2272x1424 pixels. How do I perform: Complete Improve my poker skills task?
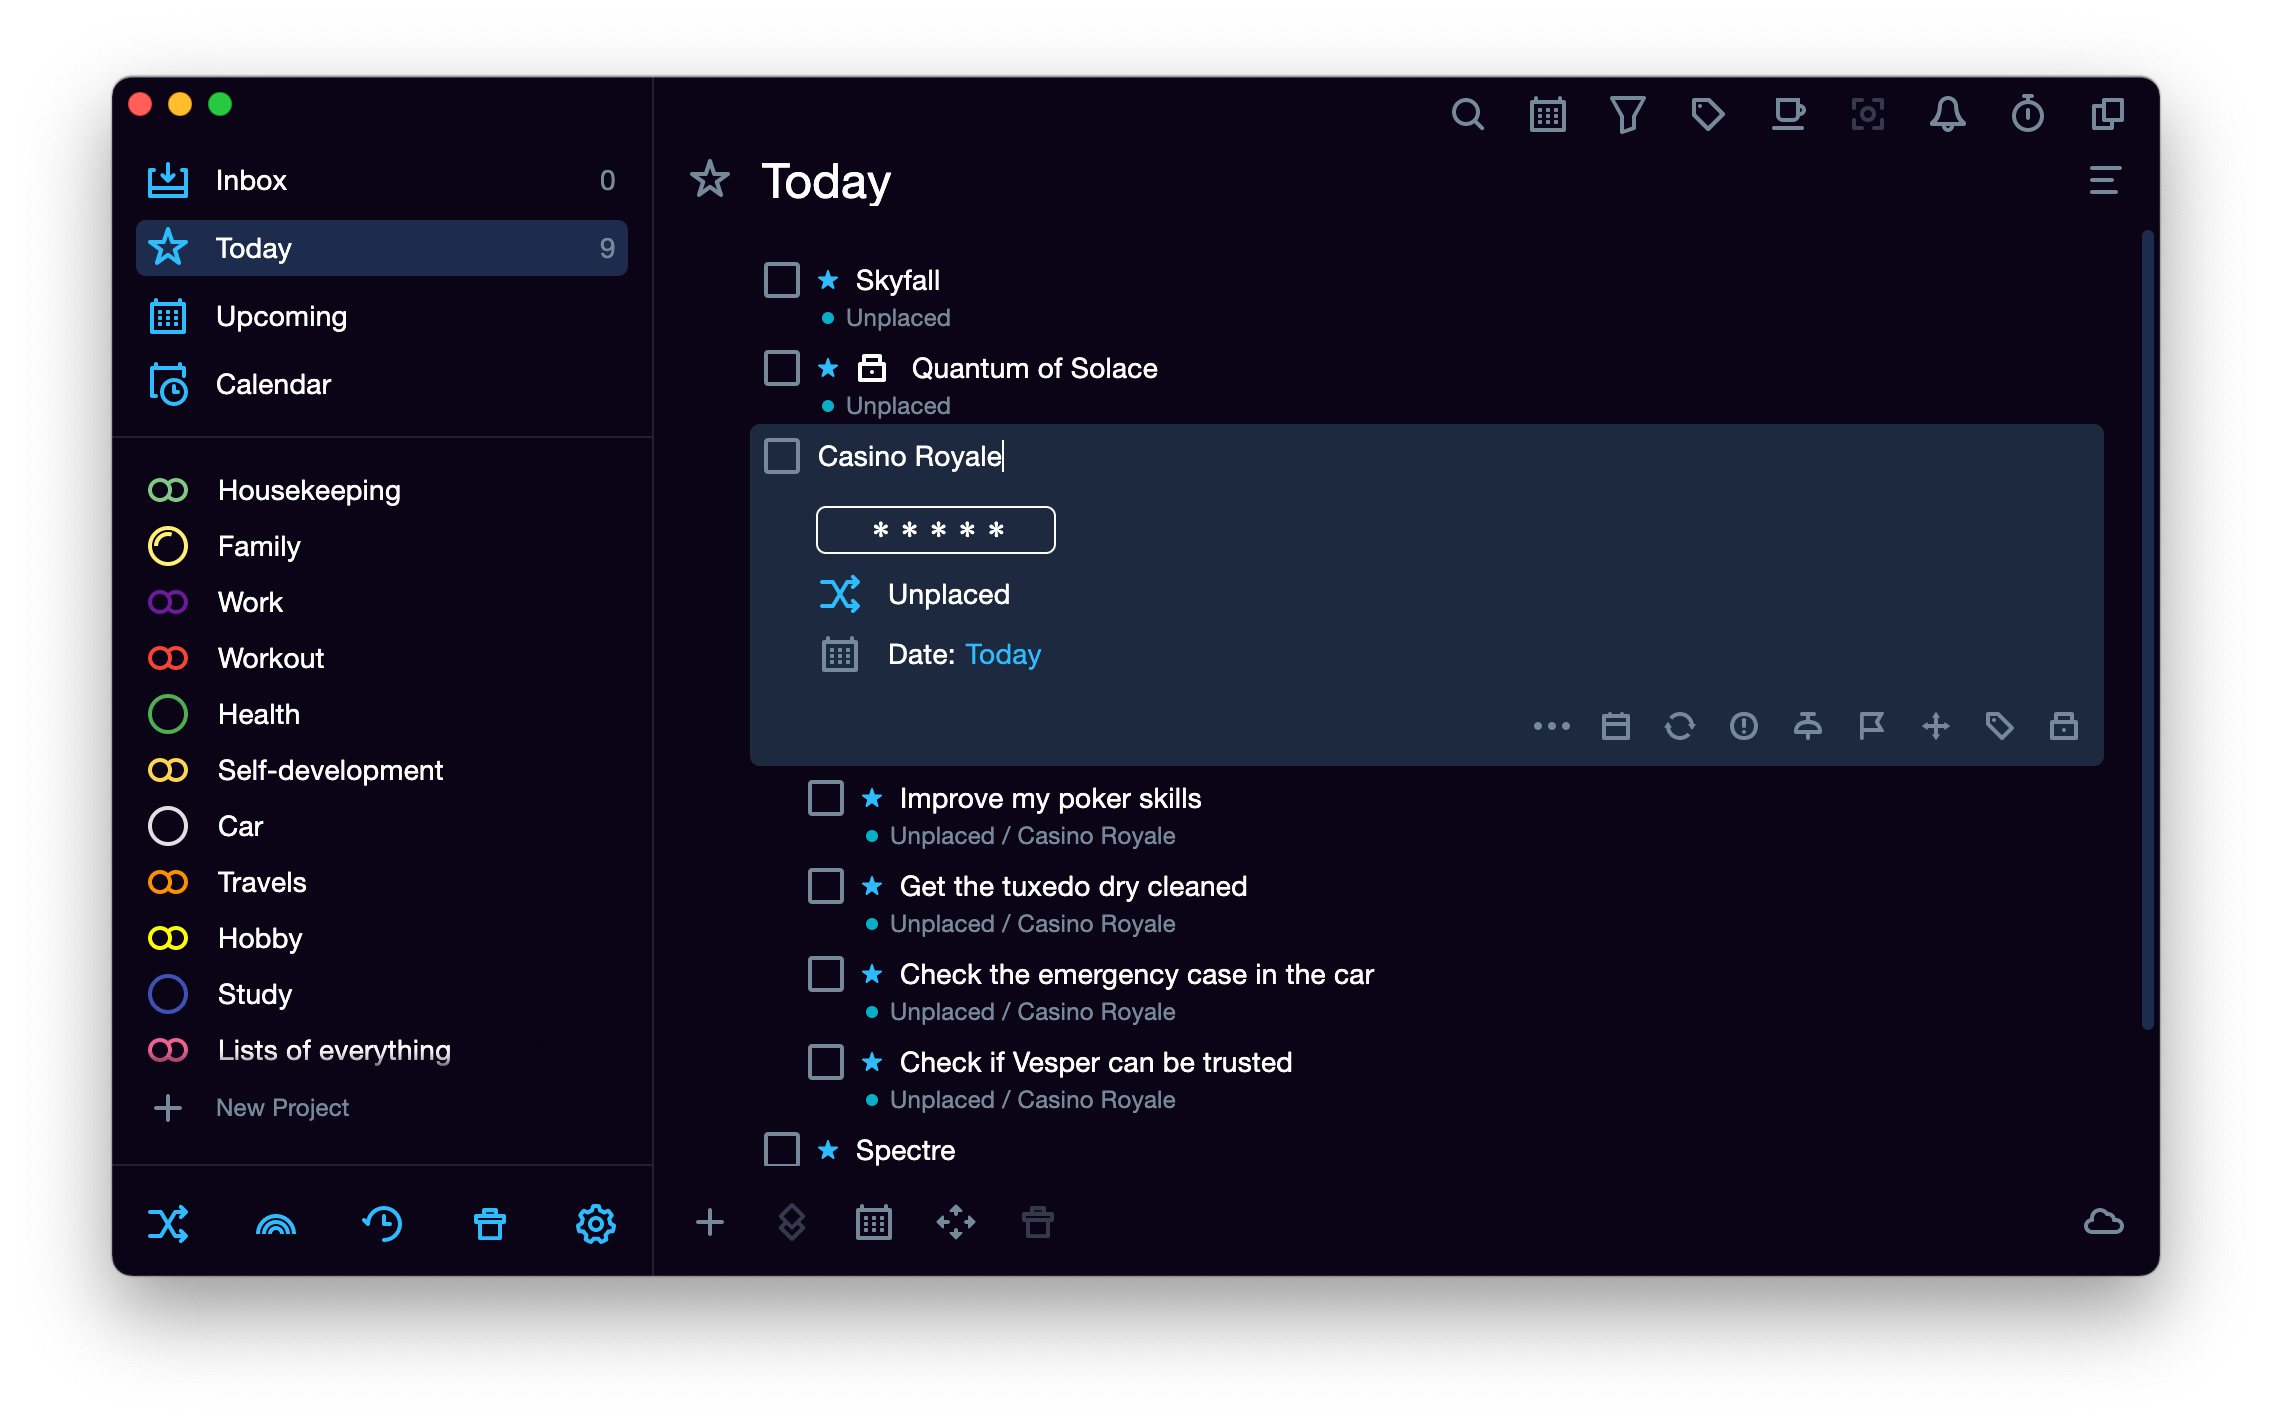click(x=826, y=798)
